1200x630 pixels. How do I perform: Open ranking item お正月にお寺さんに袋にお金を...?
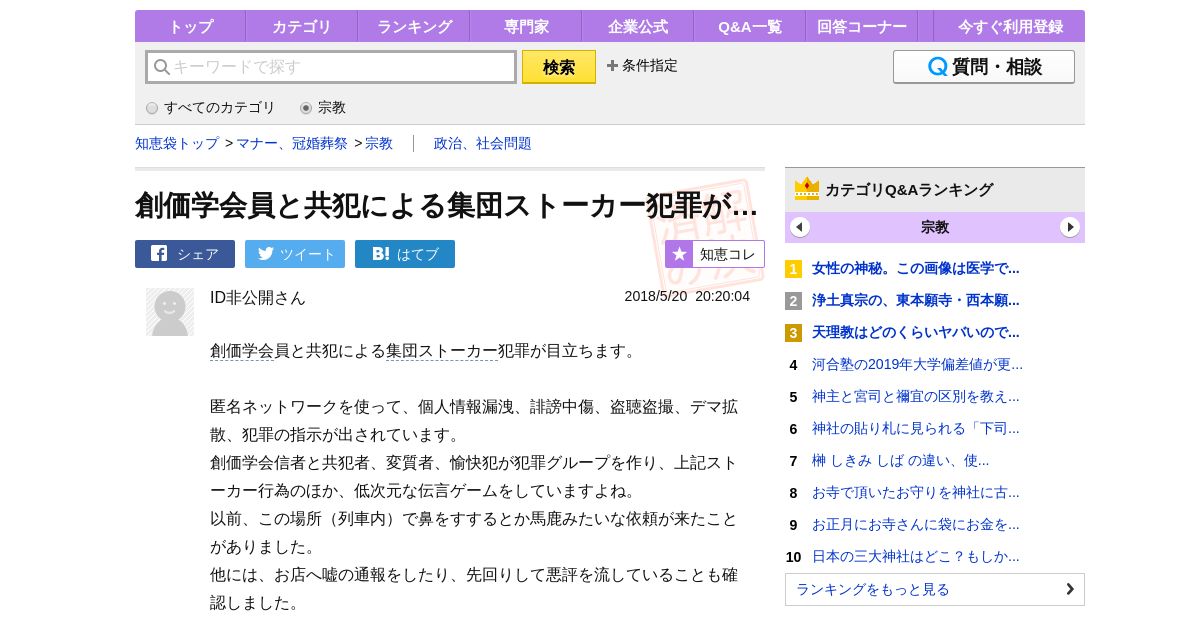(916, 524)
